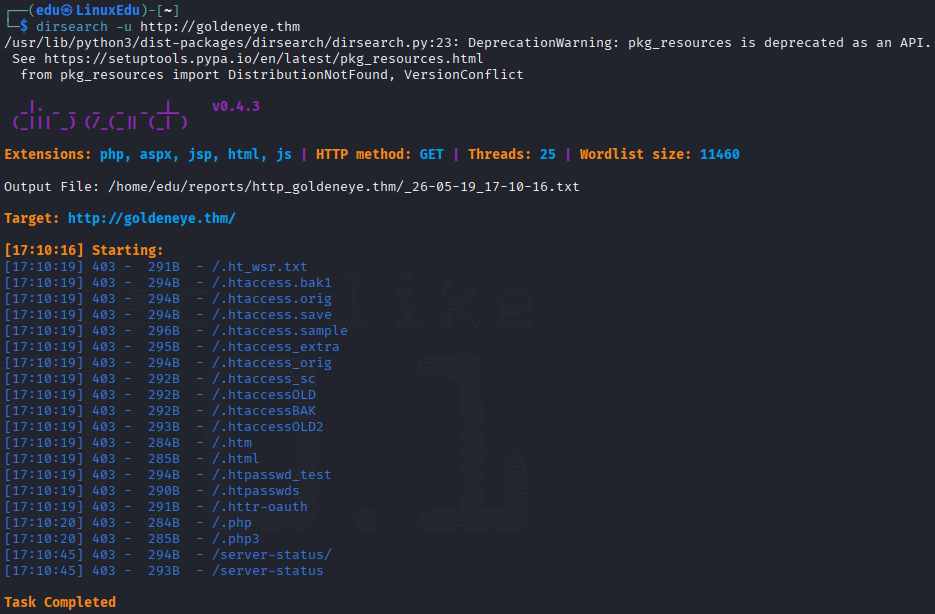
Task: Click the v0.4.3 version label
Action: tap(236, 107)
